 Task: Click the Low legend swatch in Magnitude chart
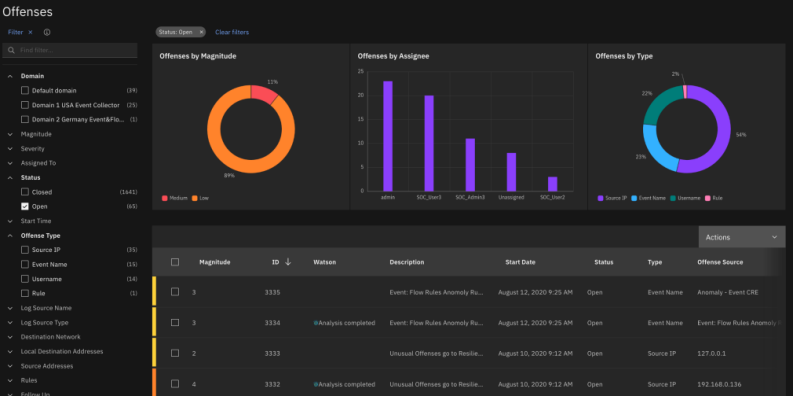[x=195, y=198]
